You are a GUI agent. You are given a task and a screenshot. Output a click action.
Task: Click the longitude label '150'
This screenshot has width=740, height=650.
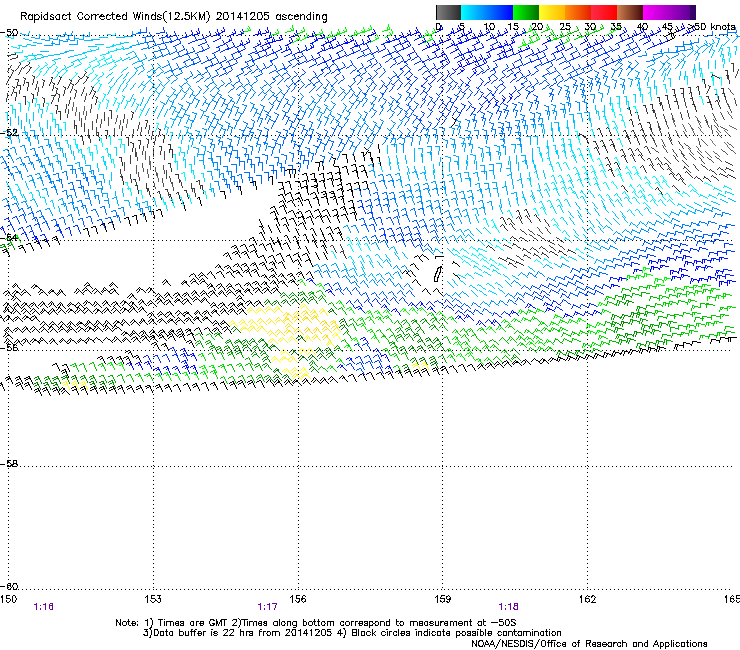coord(8,599)
